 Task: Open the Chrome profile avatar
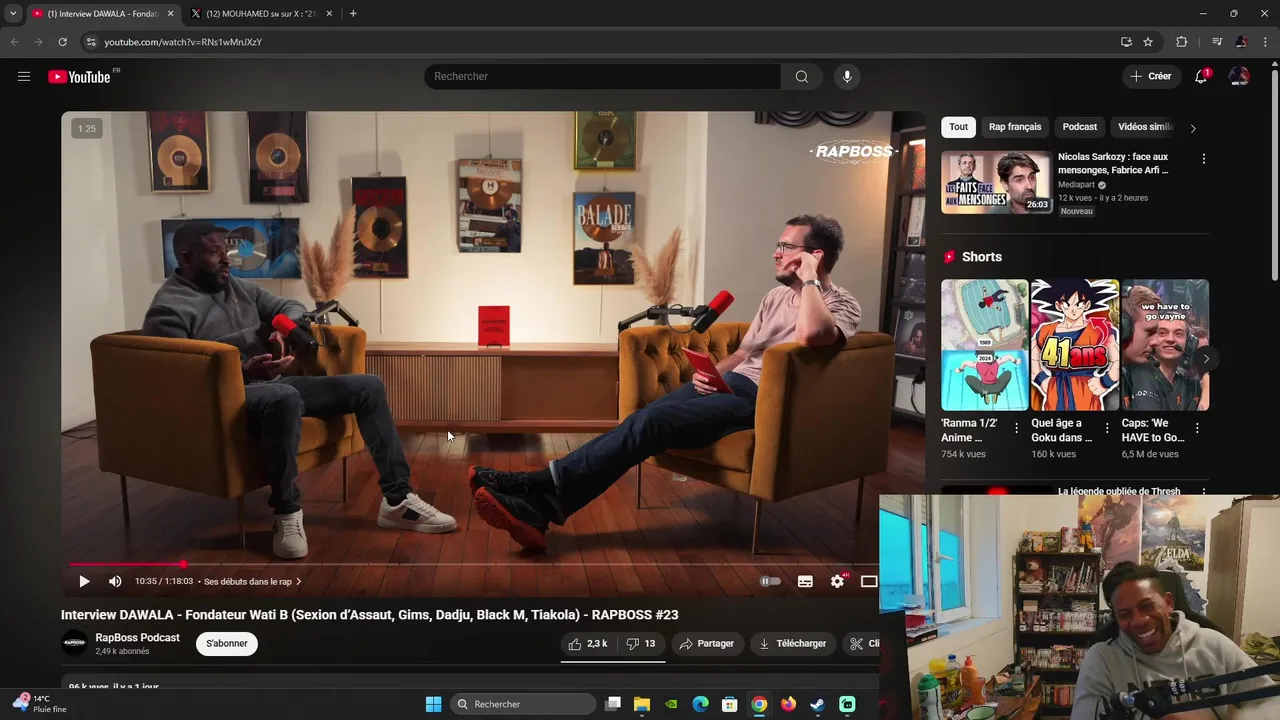click(1241, 42)
